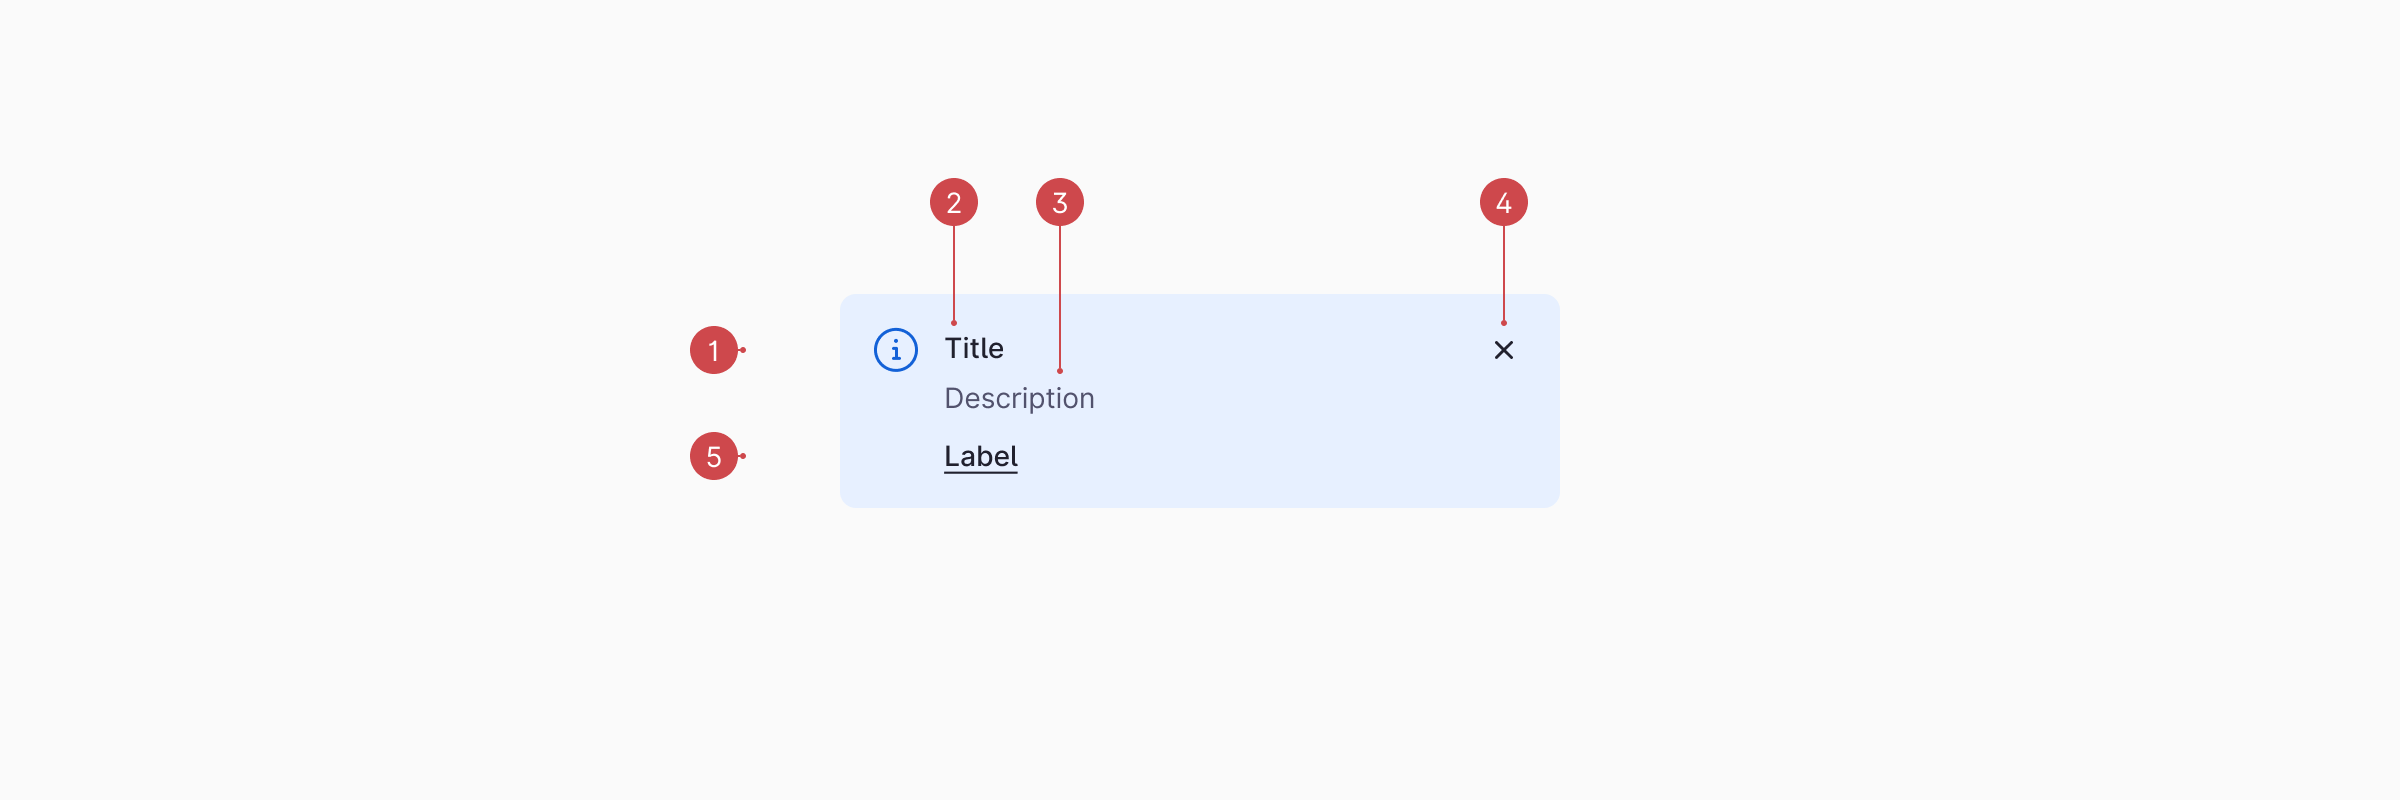Click the blue info circle icon
The image size is (2400, 800).
coord(896,350)
